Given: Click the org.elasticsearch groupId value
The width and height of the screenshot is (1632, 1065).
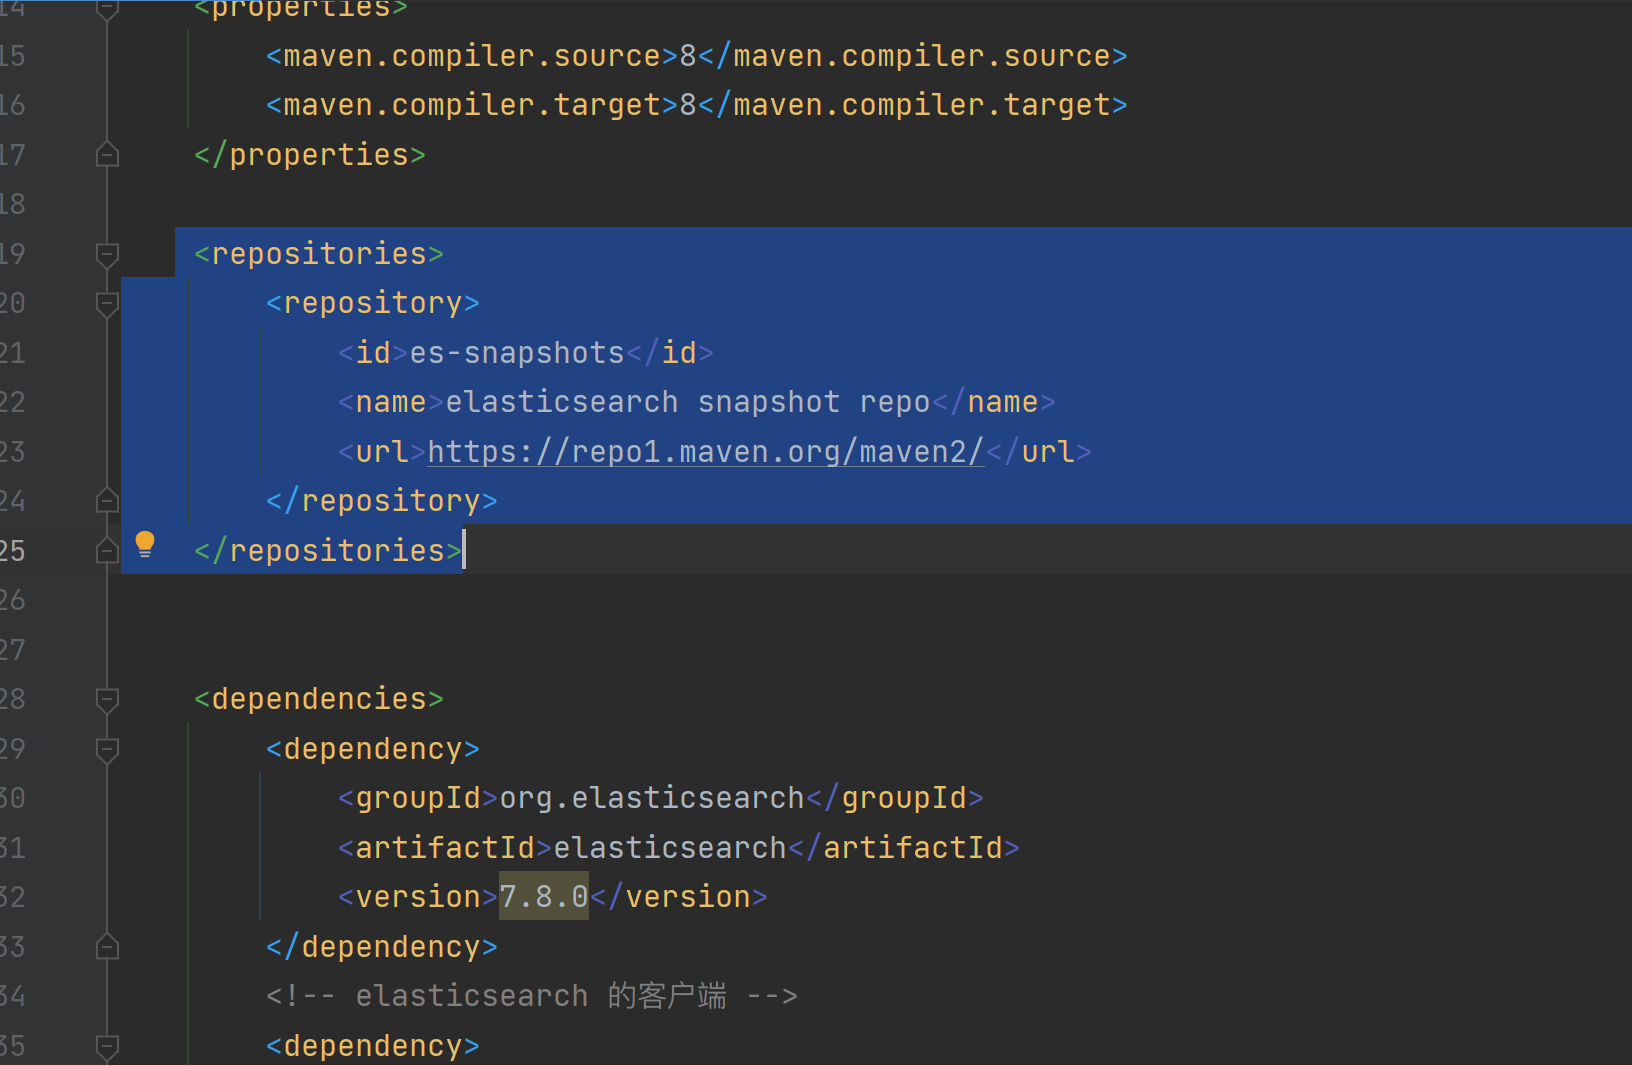Looking at the screenshot, I should tap(652, 797).
